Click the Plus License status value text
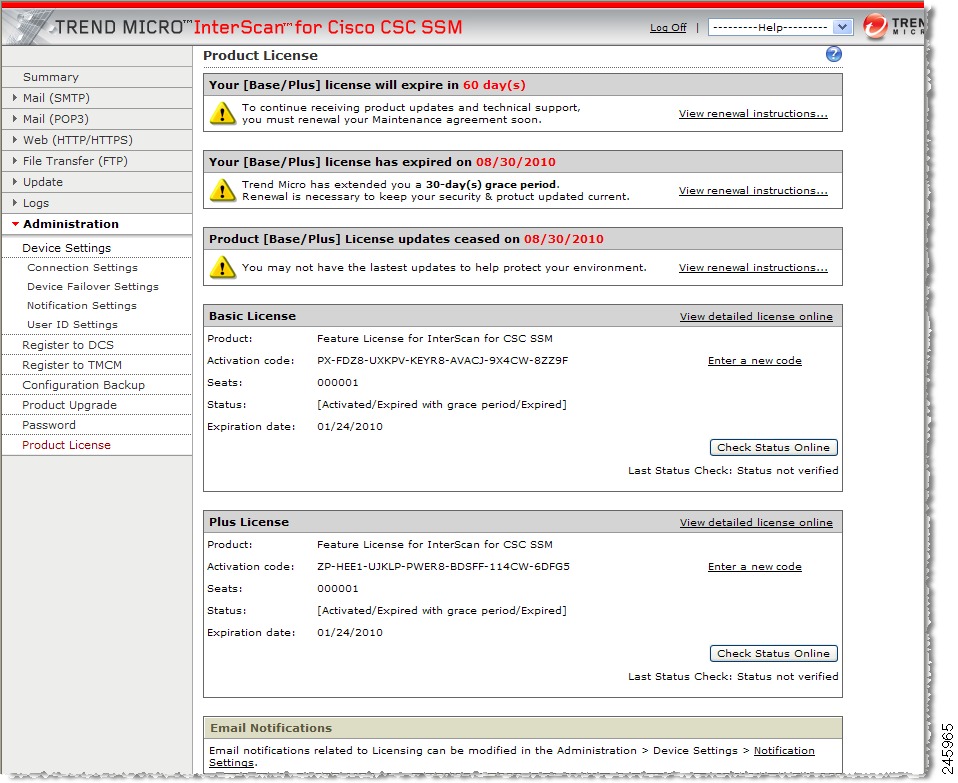 441,610
